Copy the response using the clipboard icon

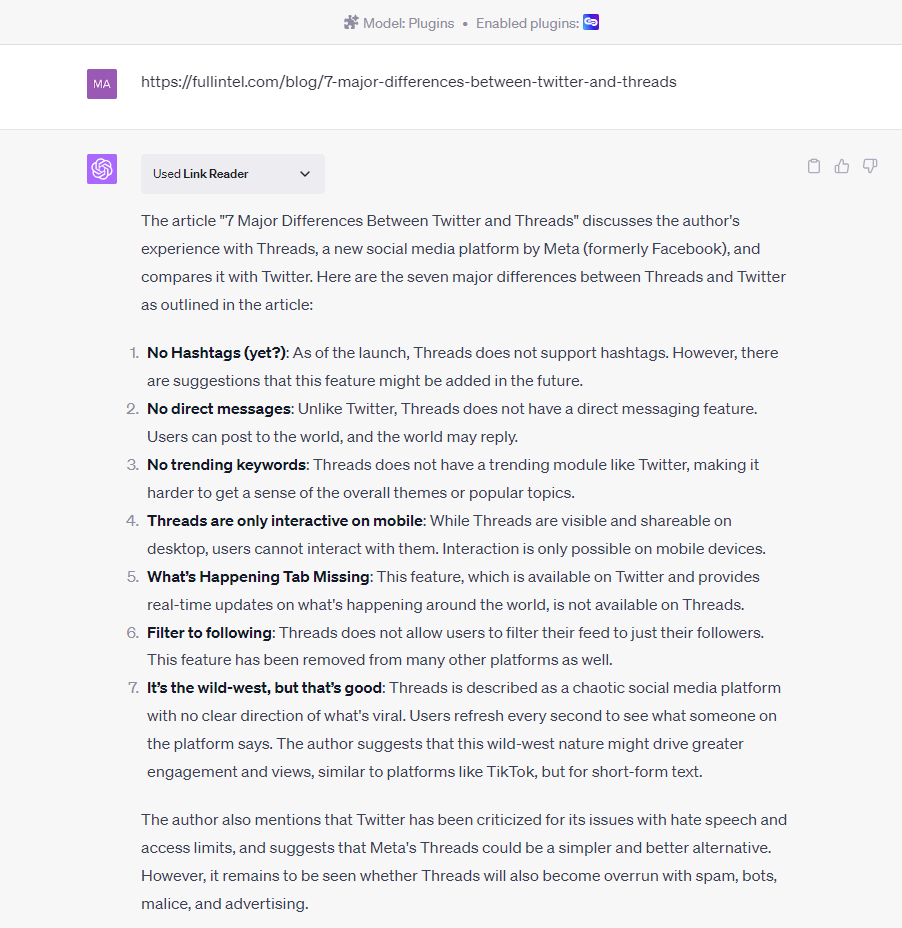pyautogui.click(x=814, y=166)
